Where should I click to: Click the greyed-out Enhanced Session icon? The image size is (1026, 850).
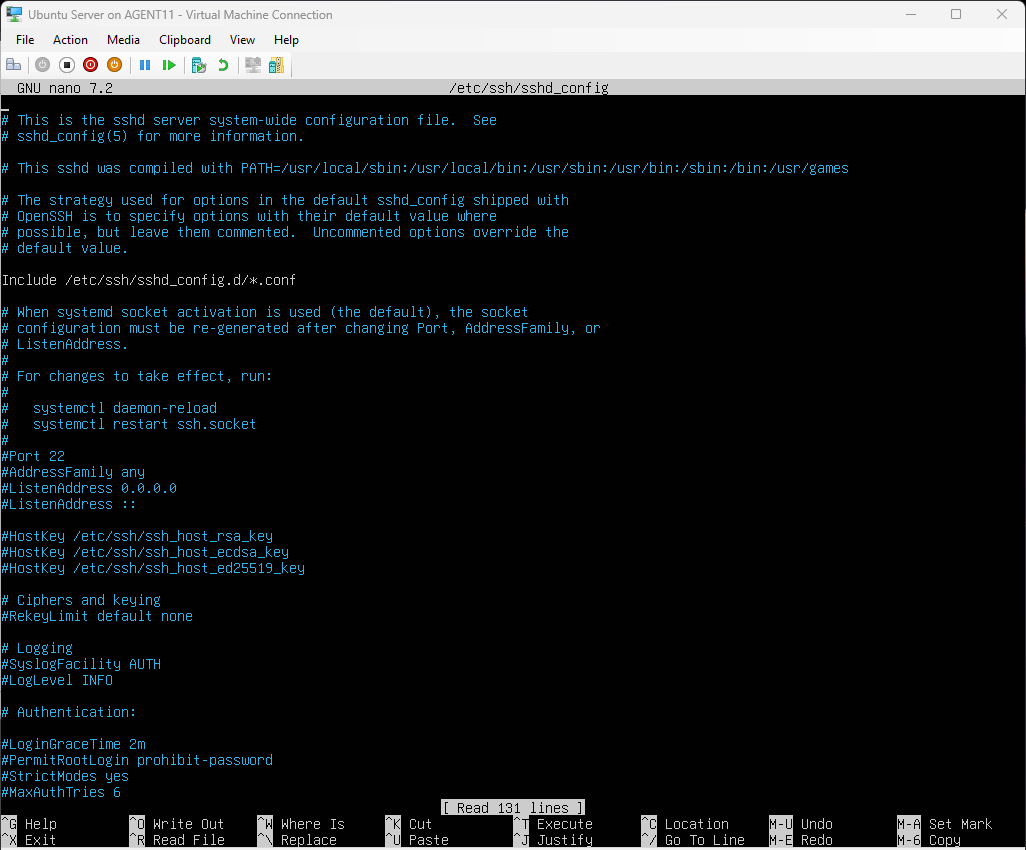tap(253, 65)
